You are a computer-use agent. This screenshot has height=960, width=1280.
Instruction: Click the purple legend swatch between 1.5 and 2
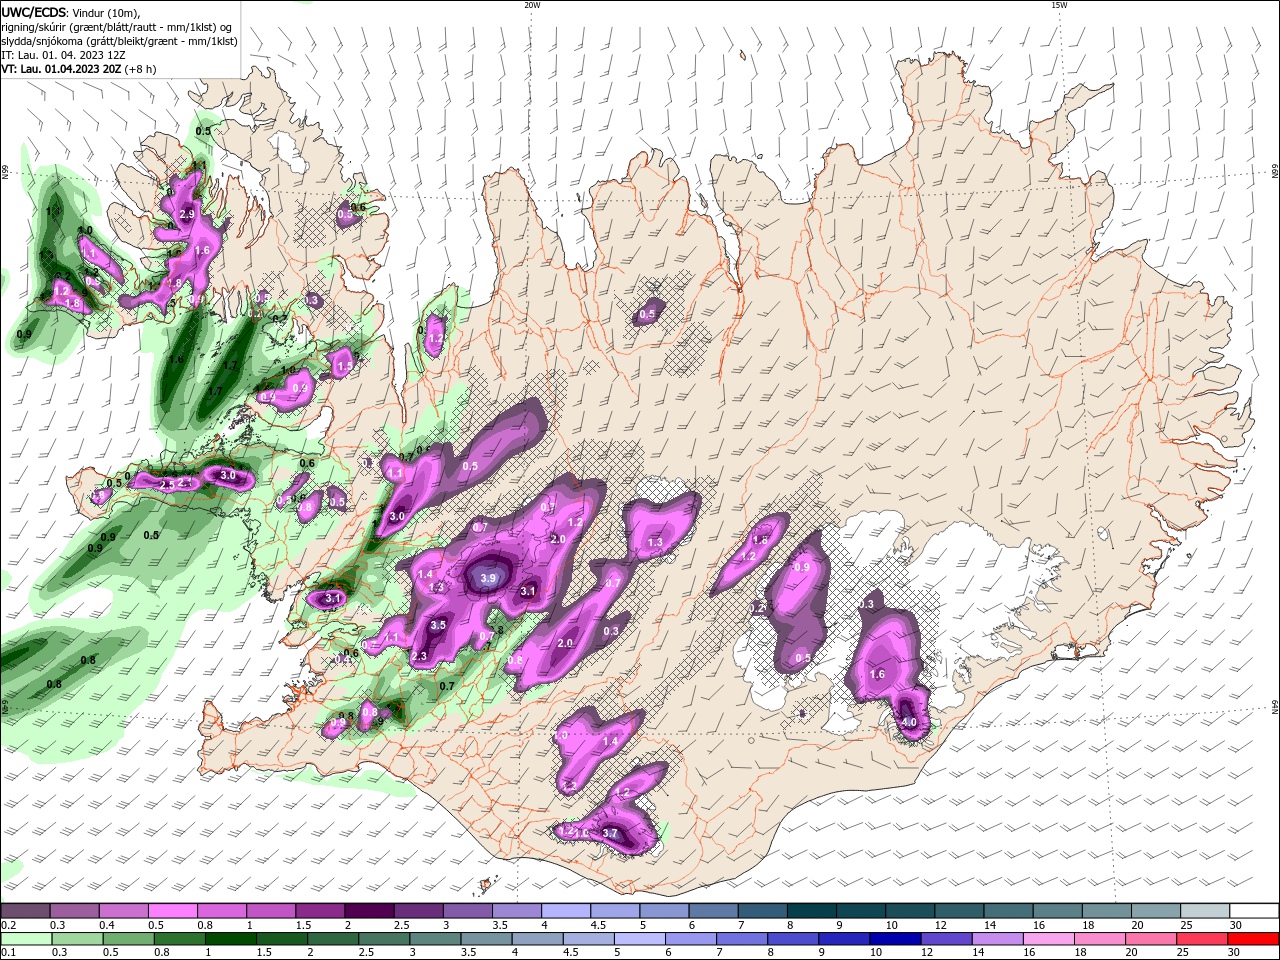[320, 911]
